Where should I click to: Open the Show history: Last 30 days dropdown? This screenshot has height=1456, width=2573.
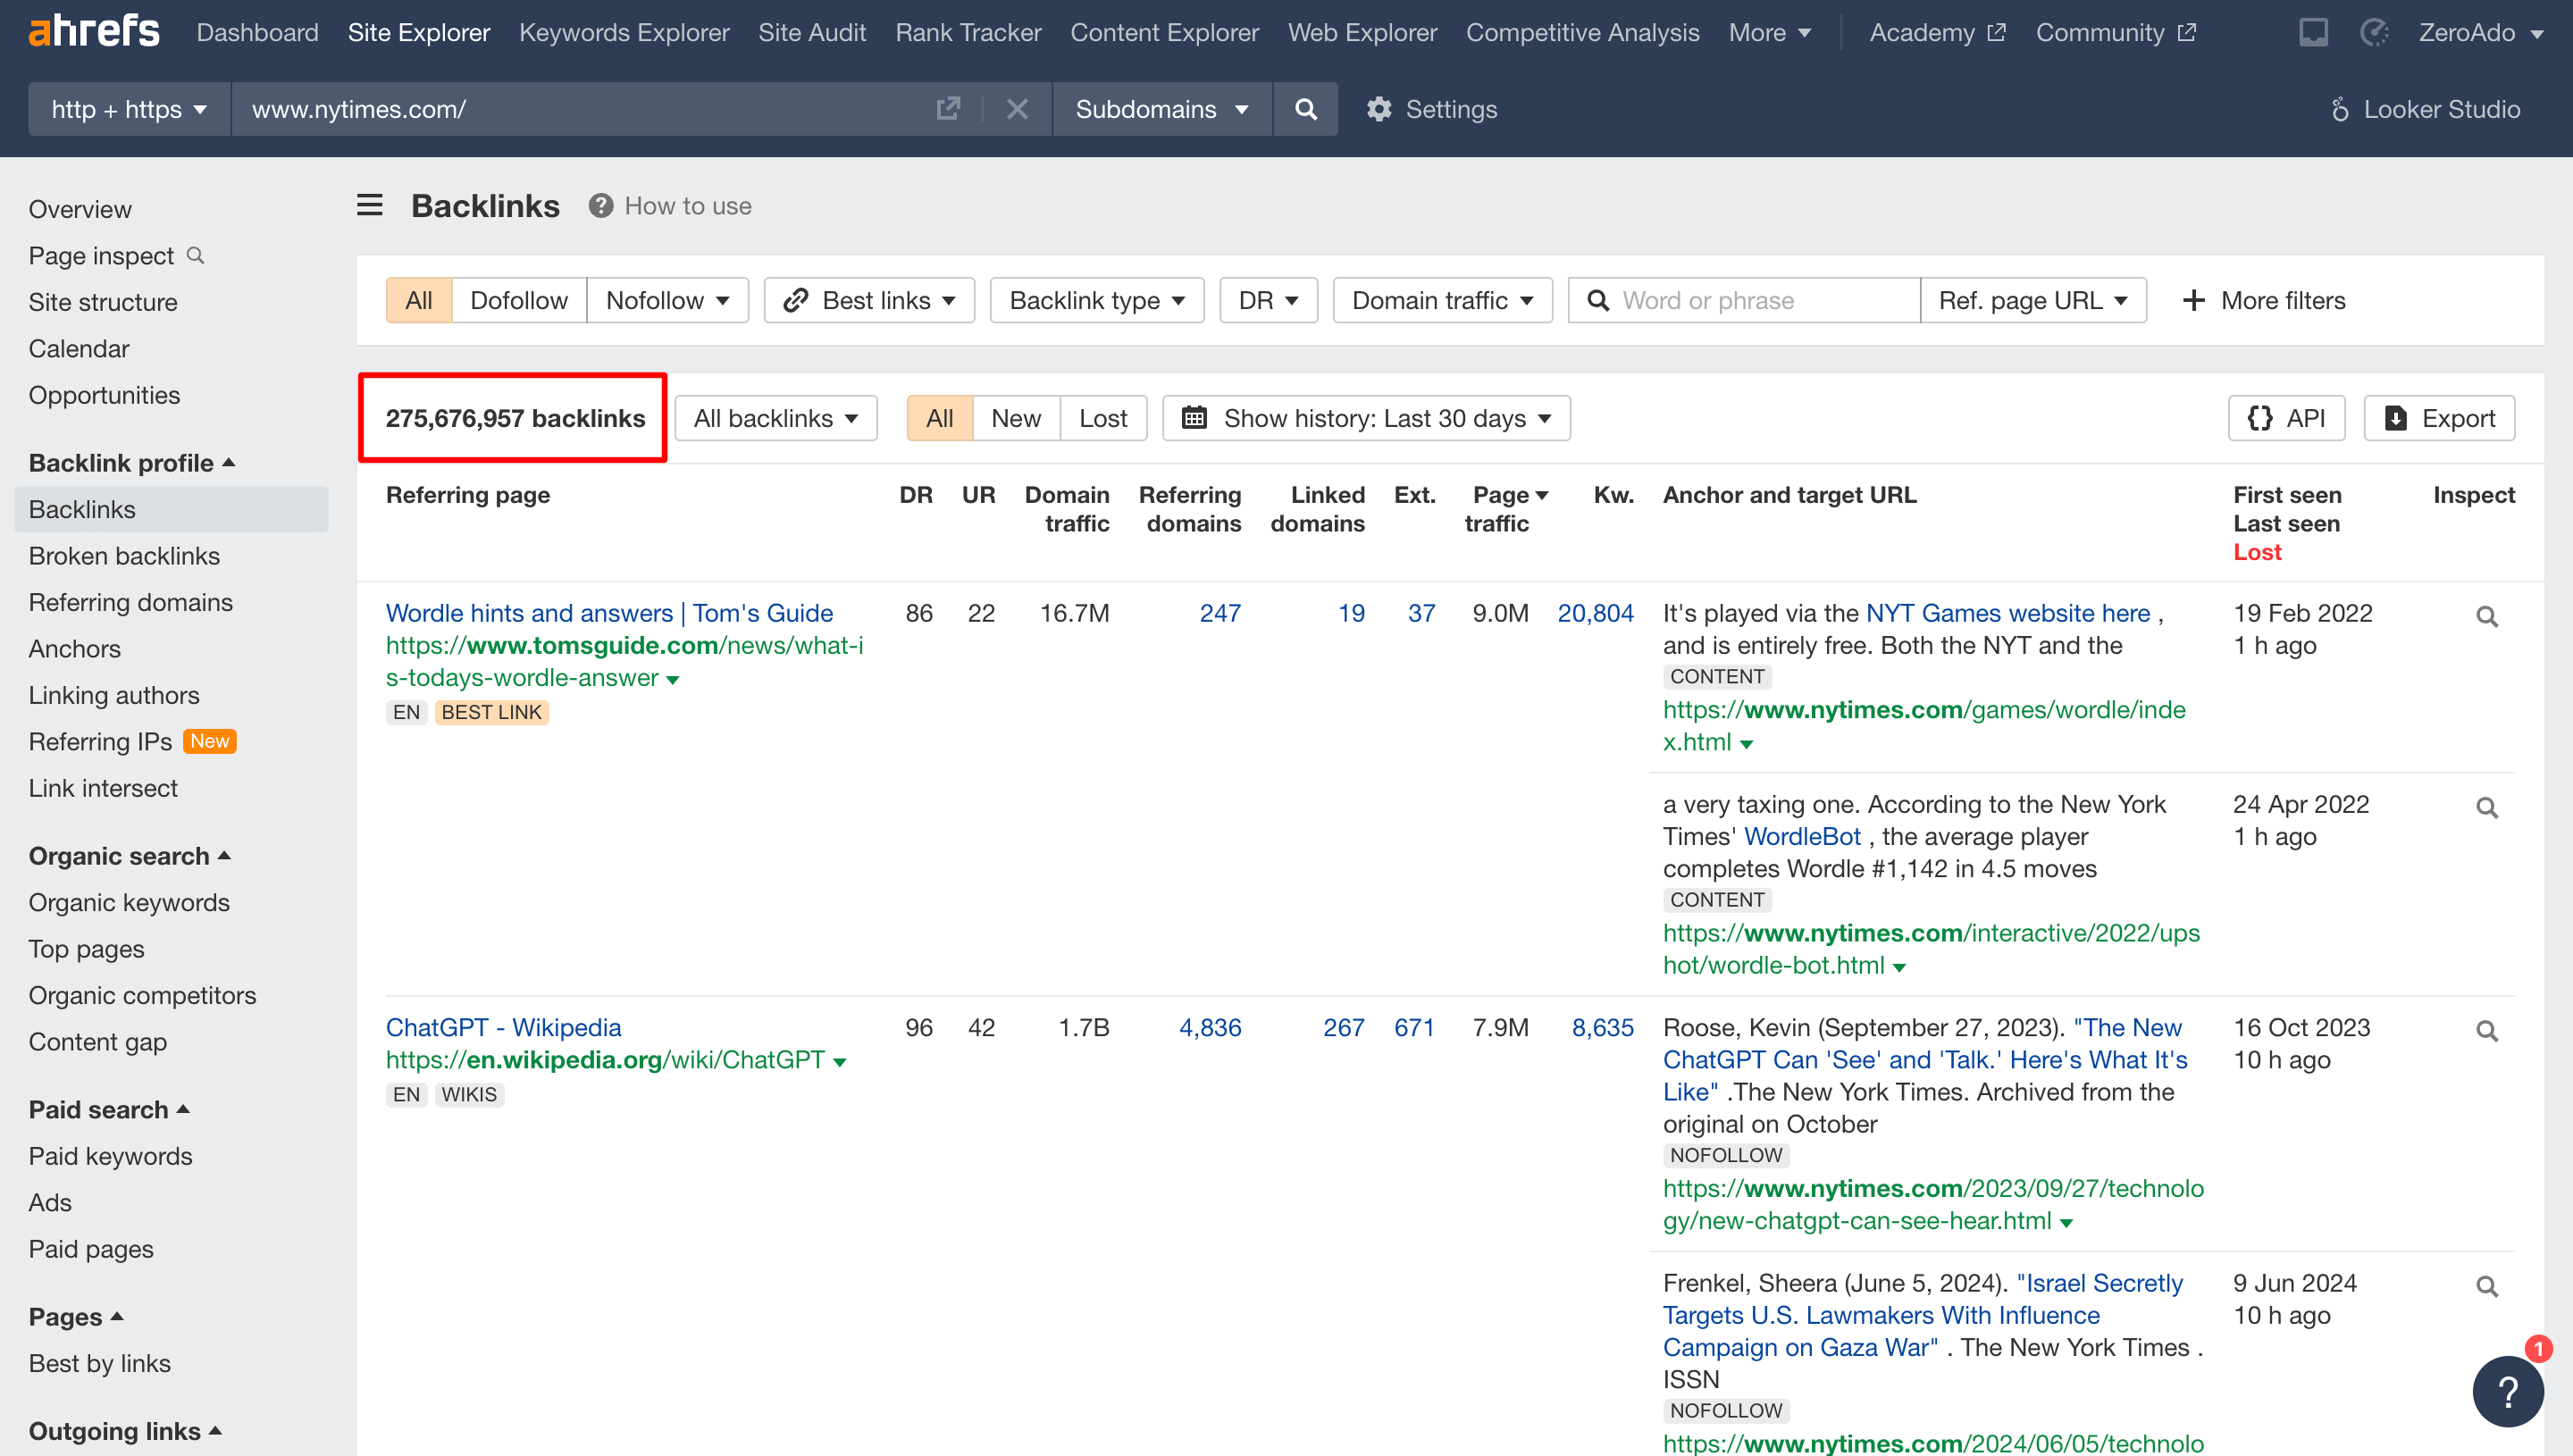tap(1366, 418)
